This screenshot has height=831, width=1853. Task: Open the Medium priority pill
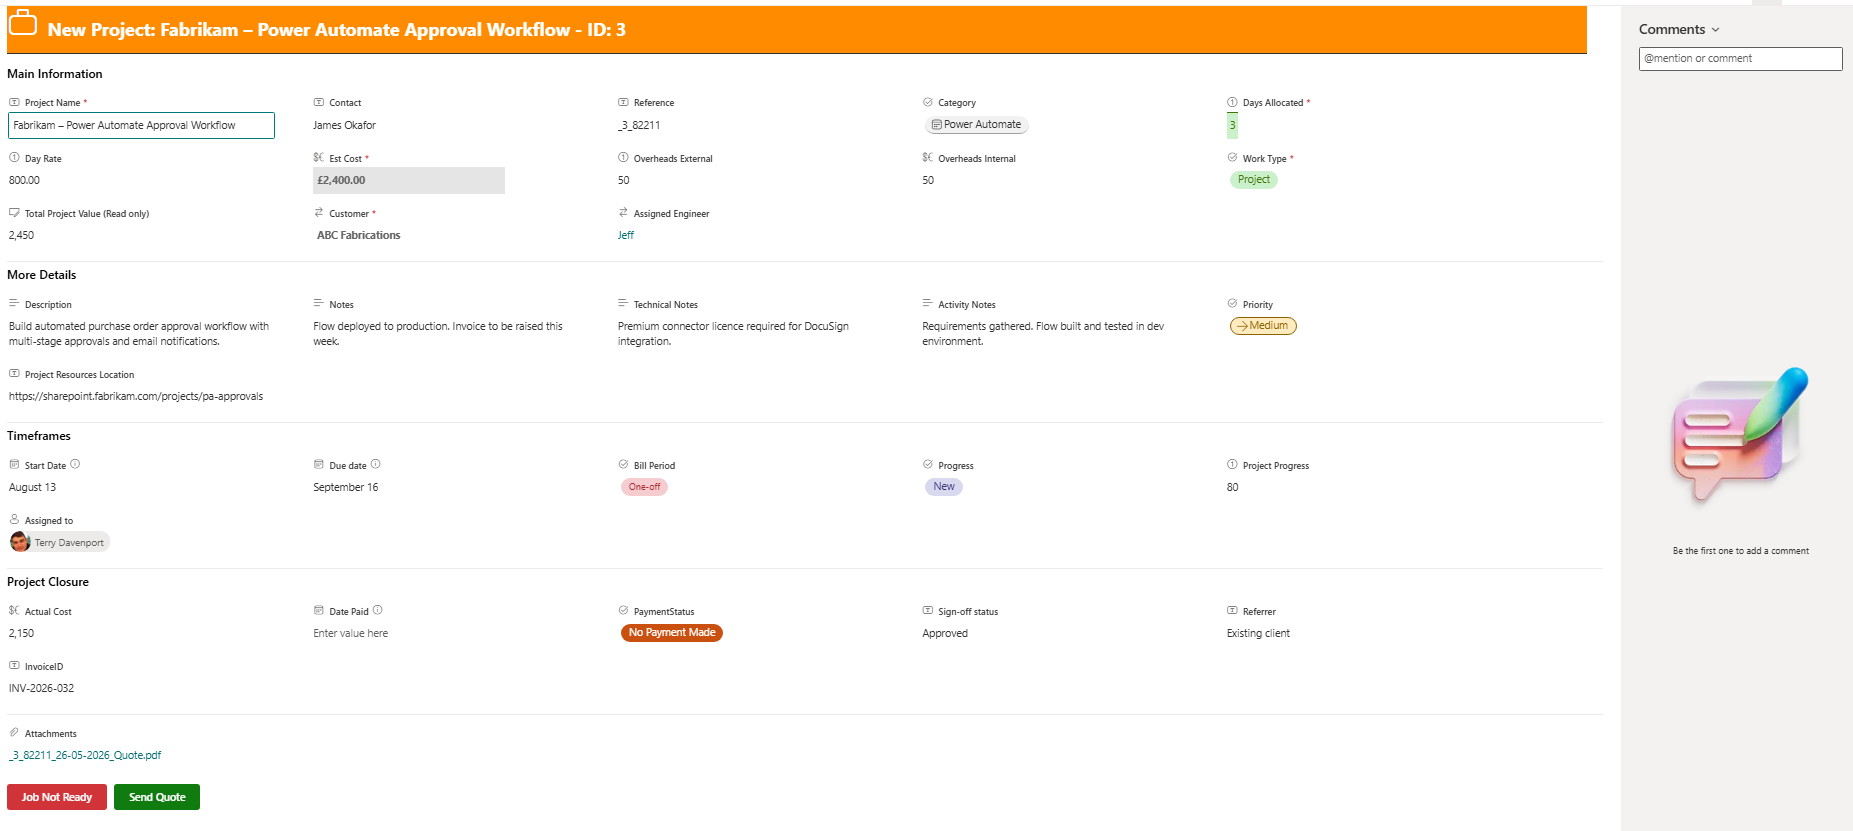click(1263, 326)
